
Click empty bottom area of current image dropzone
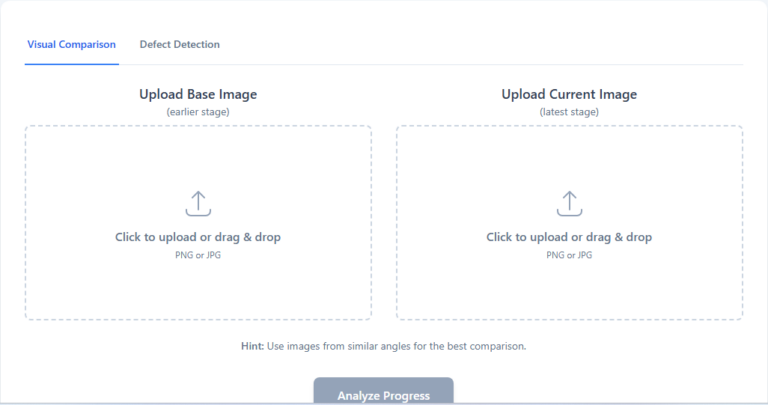tap(569, 290)
